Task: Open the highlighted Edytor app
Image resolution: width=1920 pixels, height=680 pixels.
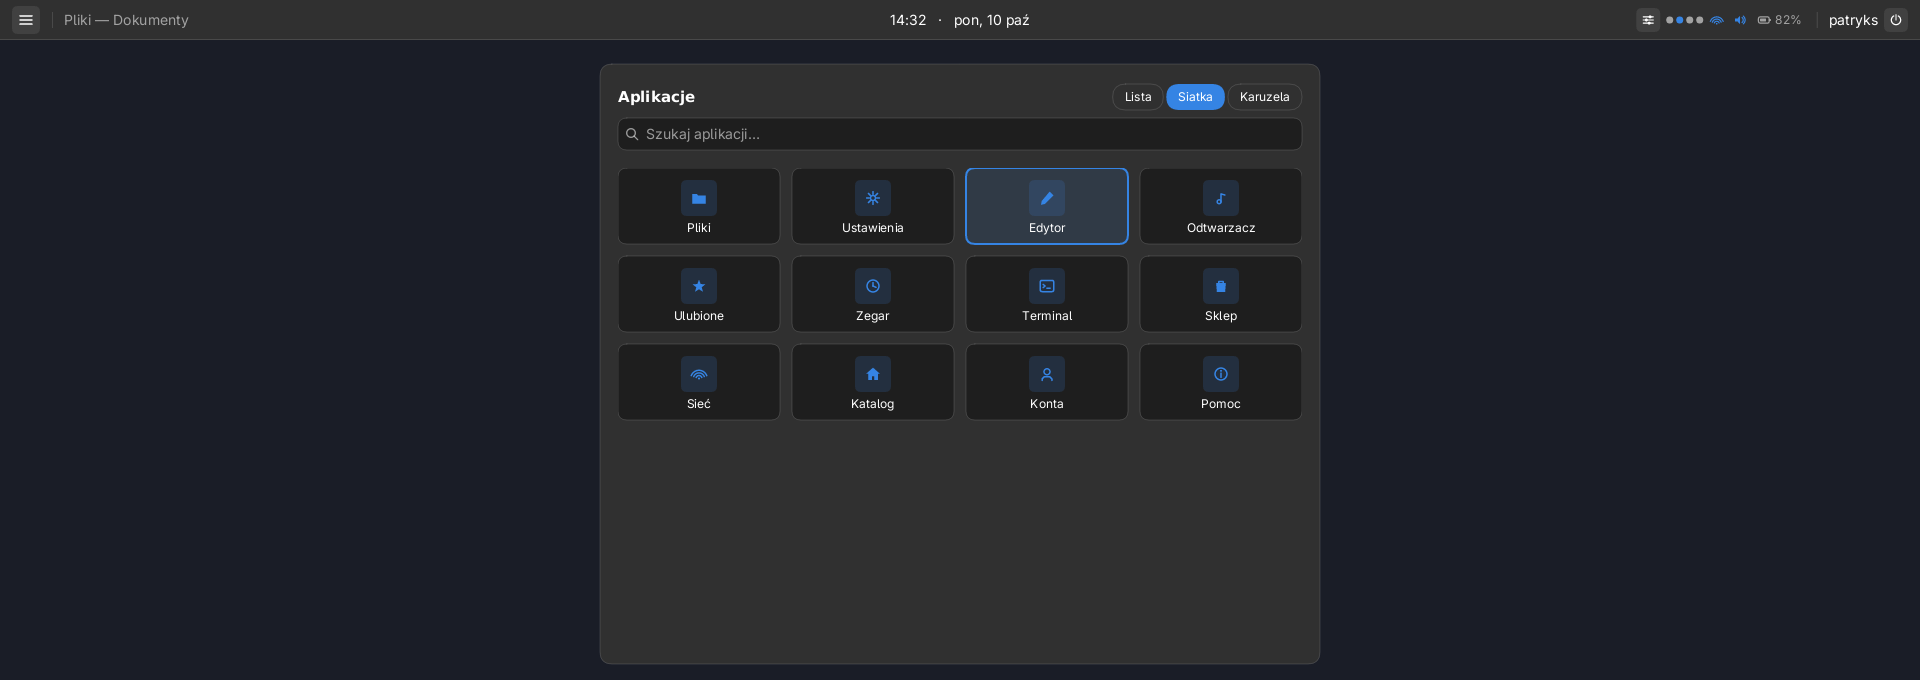Action: click(1047, 206)
